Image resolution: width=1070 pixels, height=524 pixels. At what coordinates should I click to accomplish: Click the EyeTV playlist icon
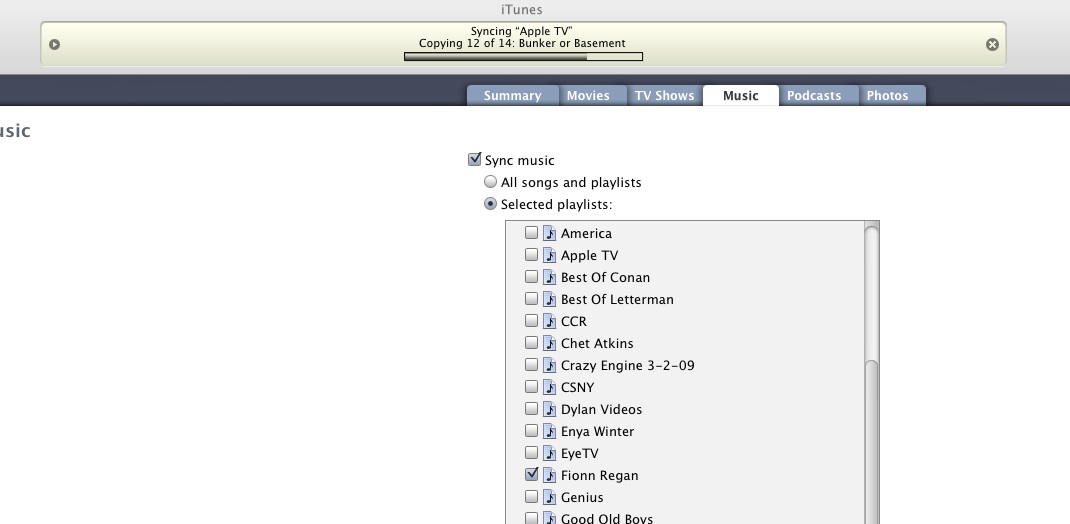549,453
